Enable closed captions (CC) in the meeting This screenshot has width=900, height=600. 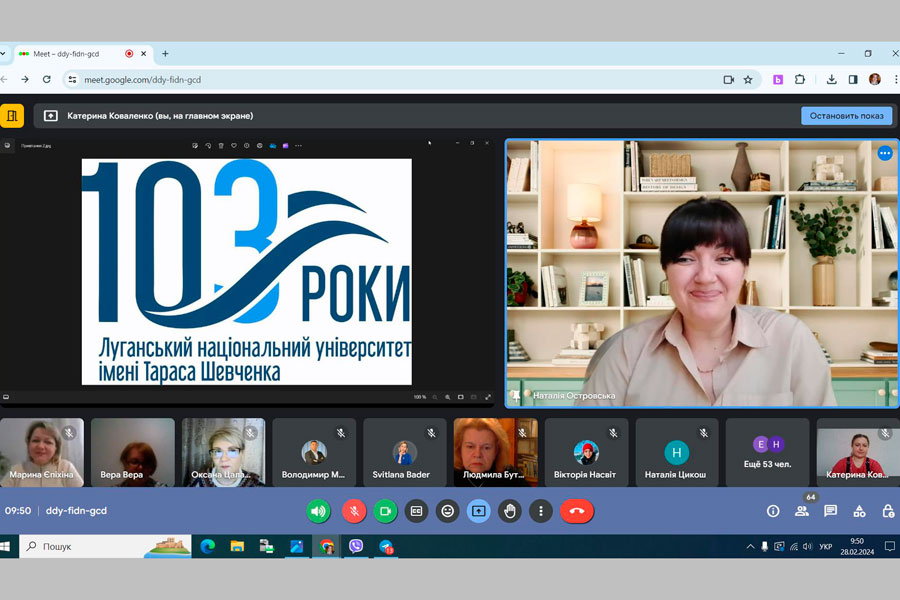(416, 511)
